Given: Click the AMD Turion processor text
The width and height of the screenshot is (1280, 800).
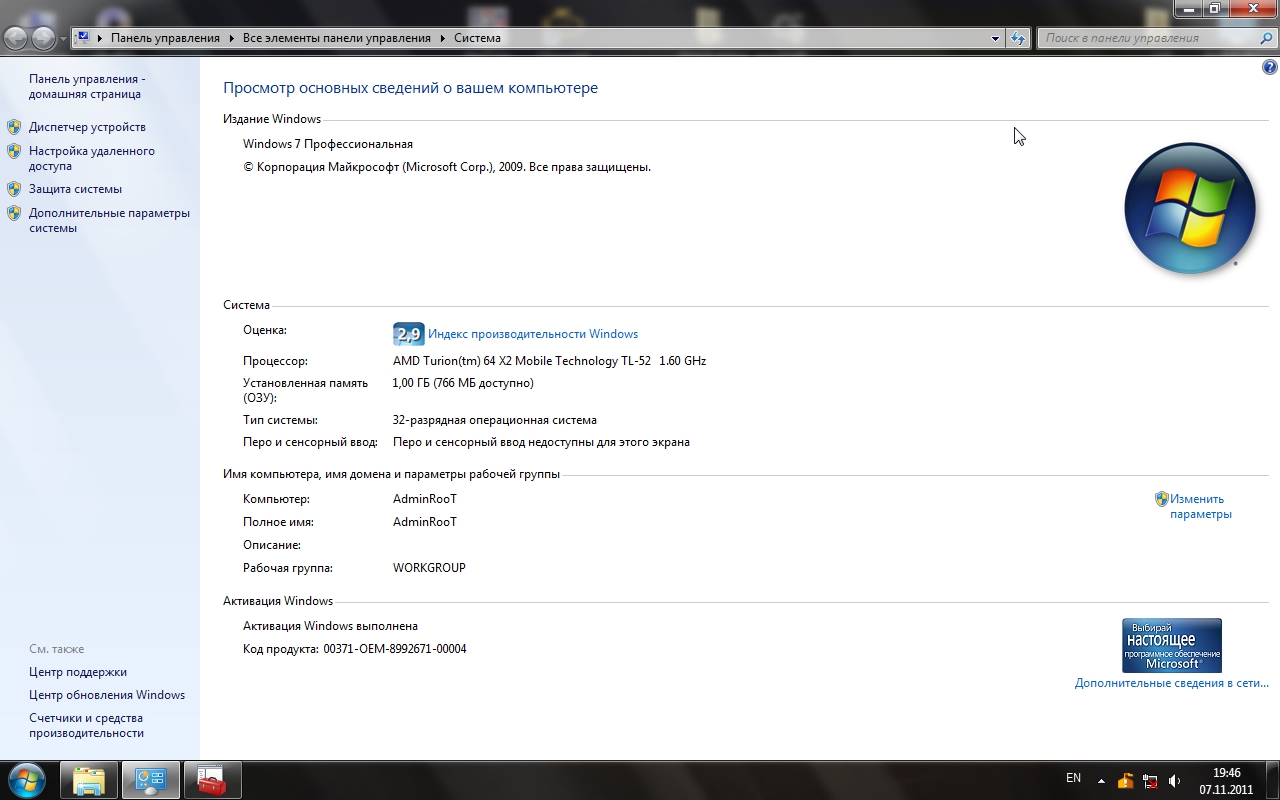Looking at the screenshot, I should [550, 361].
